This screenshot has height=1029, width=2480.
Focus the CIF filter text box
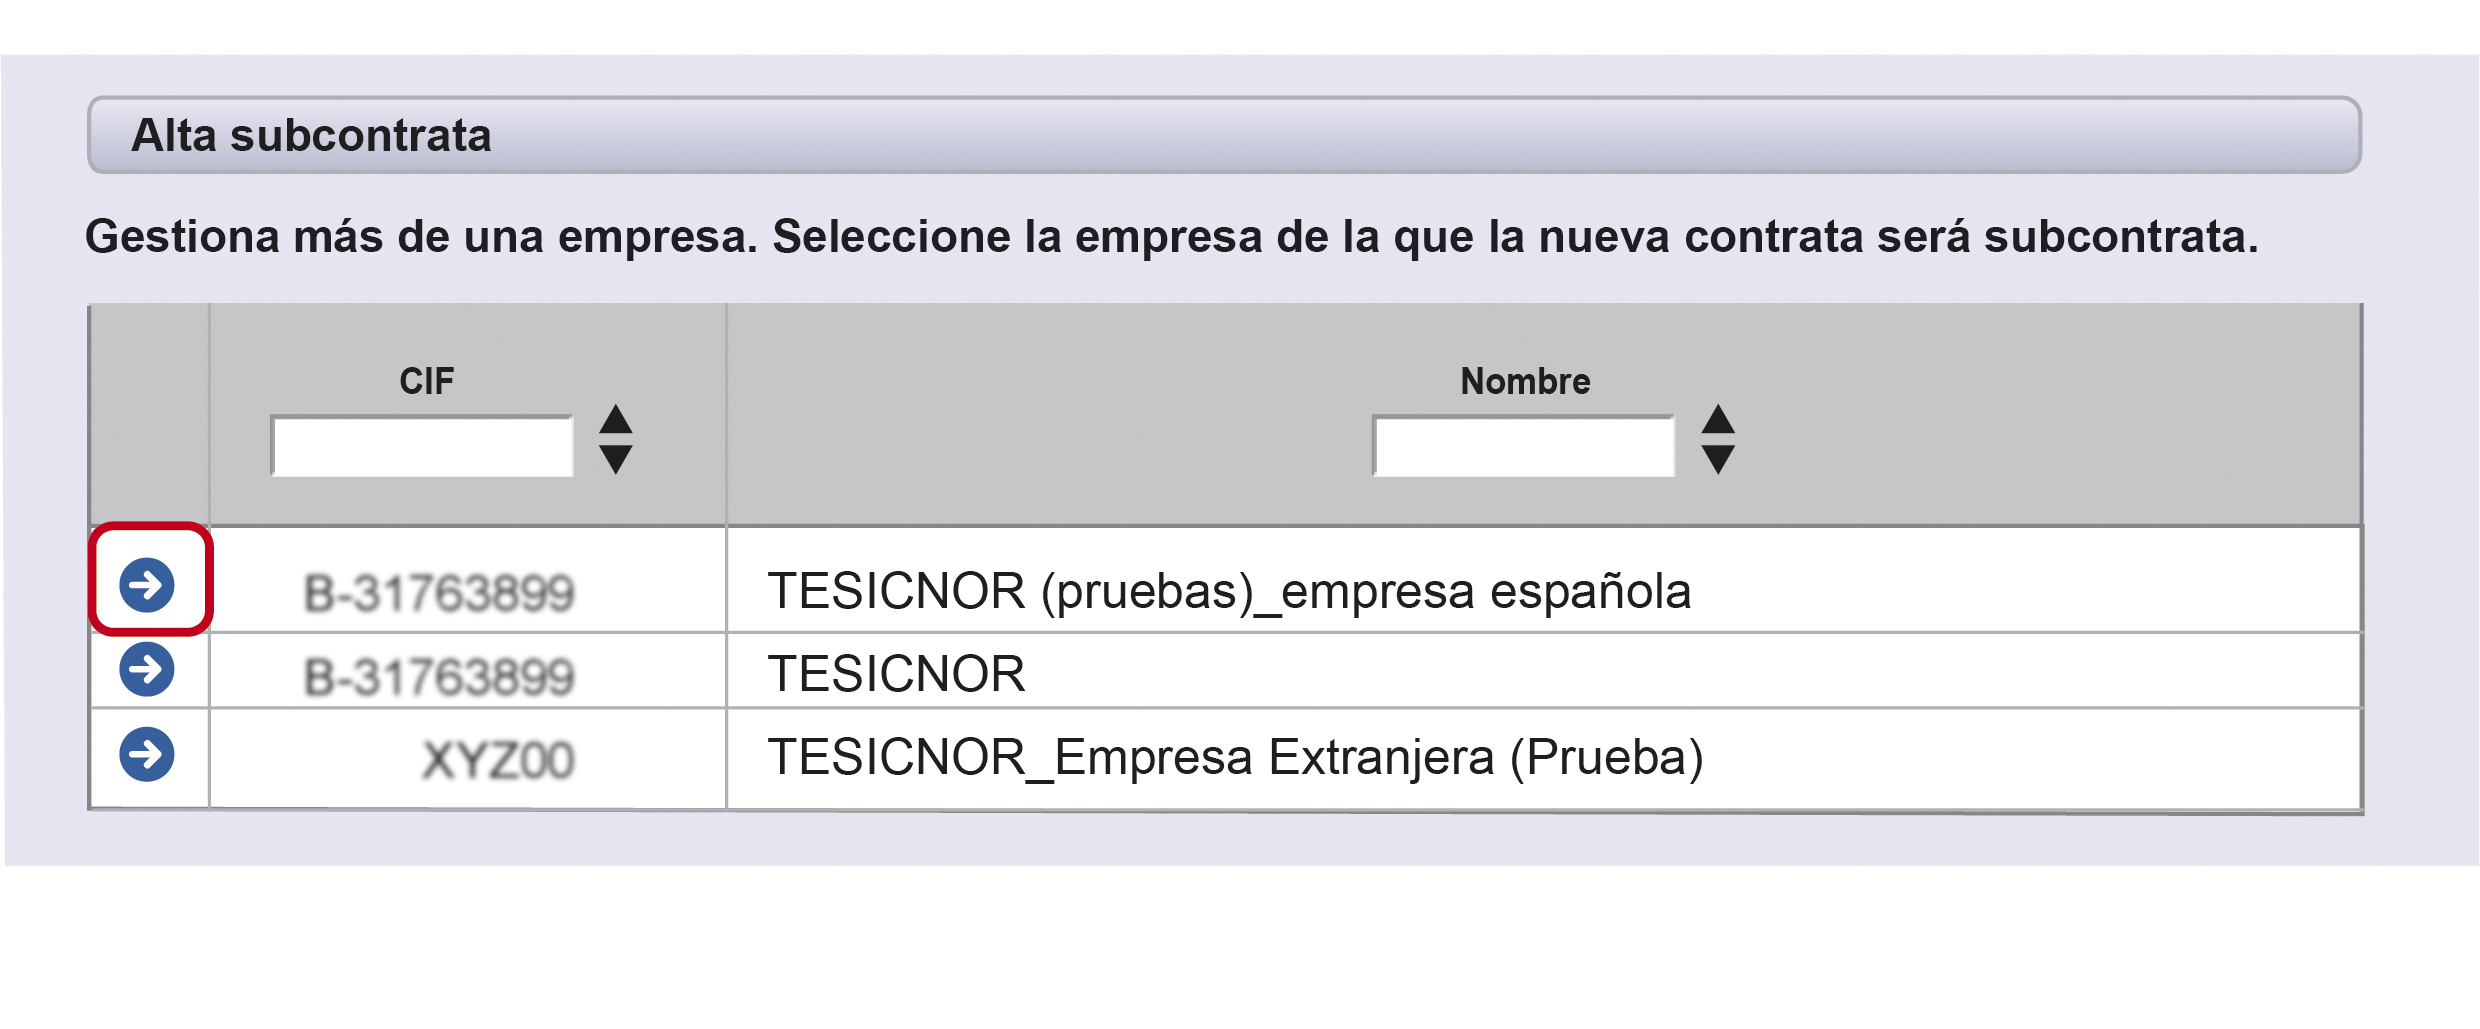pyautogui.click(x=422, y=446)
